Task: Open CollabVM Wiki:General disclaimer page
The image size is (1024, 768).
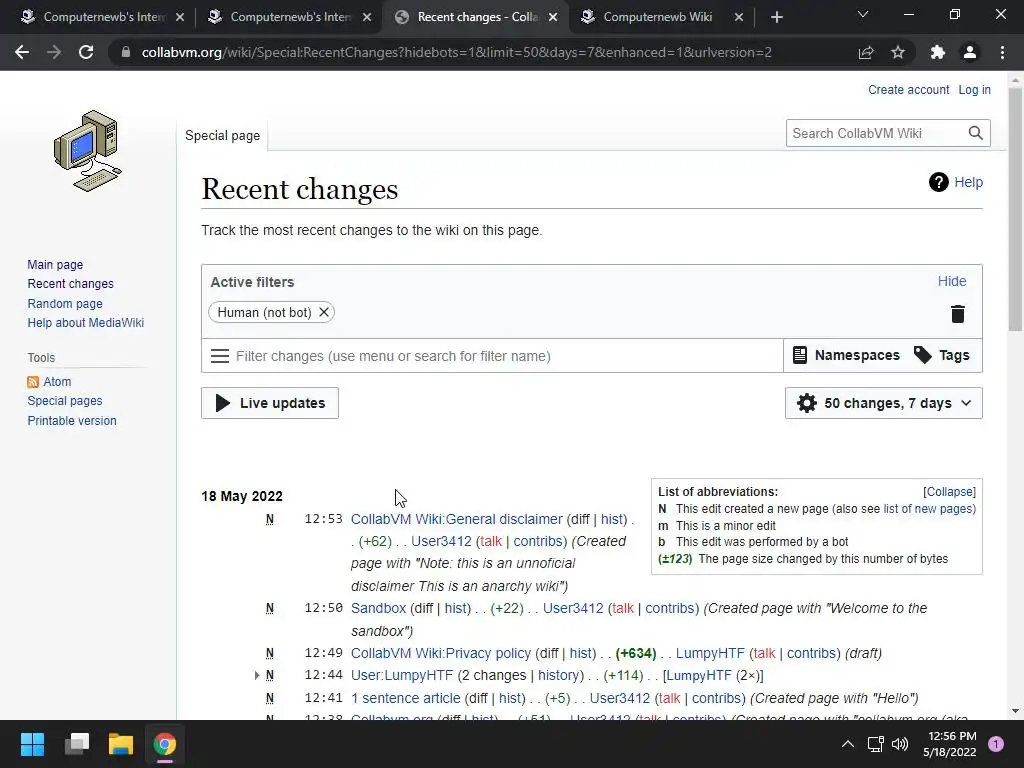Action: click(x=456, y=519)
